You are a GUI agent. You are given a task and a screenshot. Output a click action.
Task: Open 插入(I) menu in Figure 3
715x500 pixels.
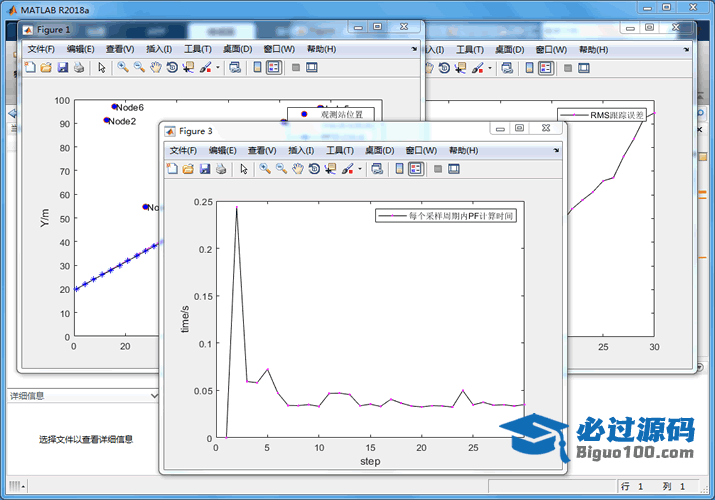(x=301, y=150)
